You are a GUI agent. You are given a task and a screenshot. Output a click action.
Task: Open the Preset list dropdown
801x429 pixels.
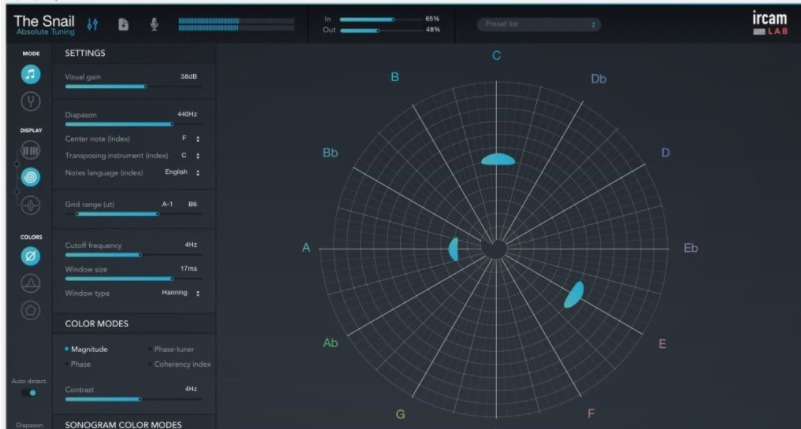point(538,24)
